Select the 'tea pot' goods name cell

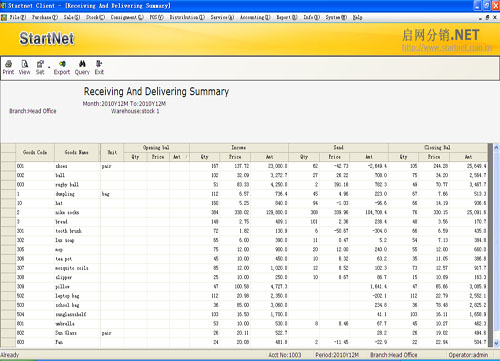coord(77,259)
